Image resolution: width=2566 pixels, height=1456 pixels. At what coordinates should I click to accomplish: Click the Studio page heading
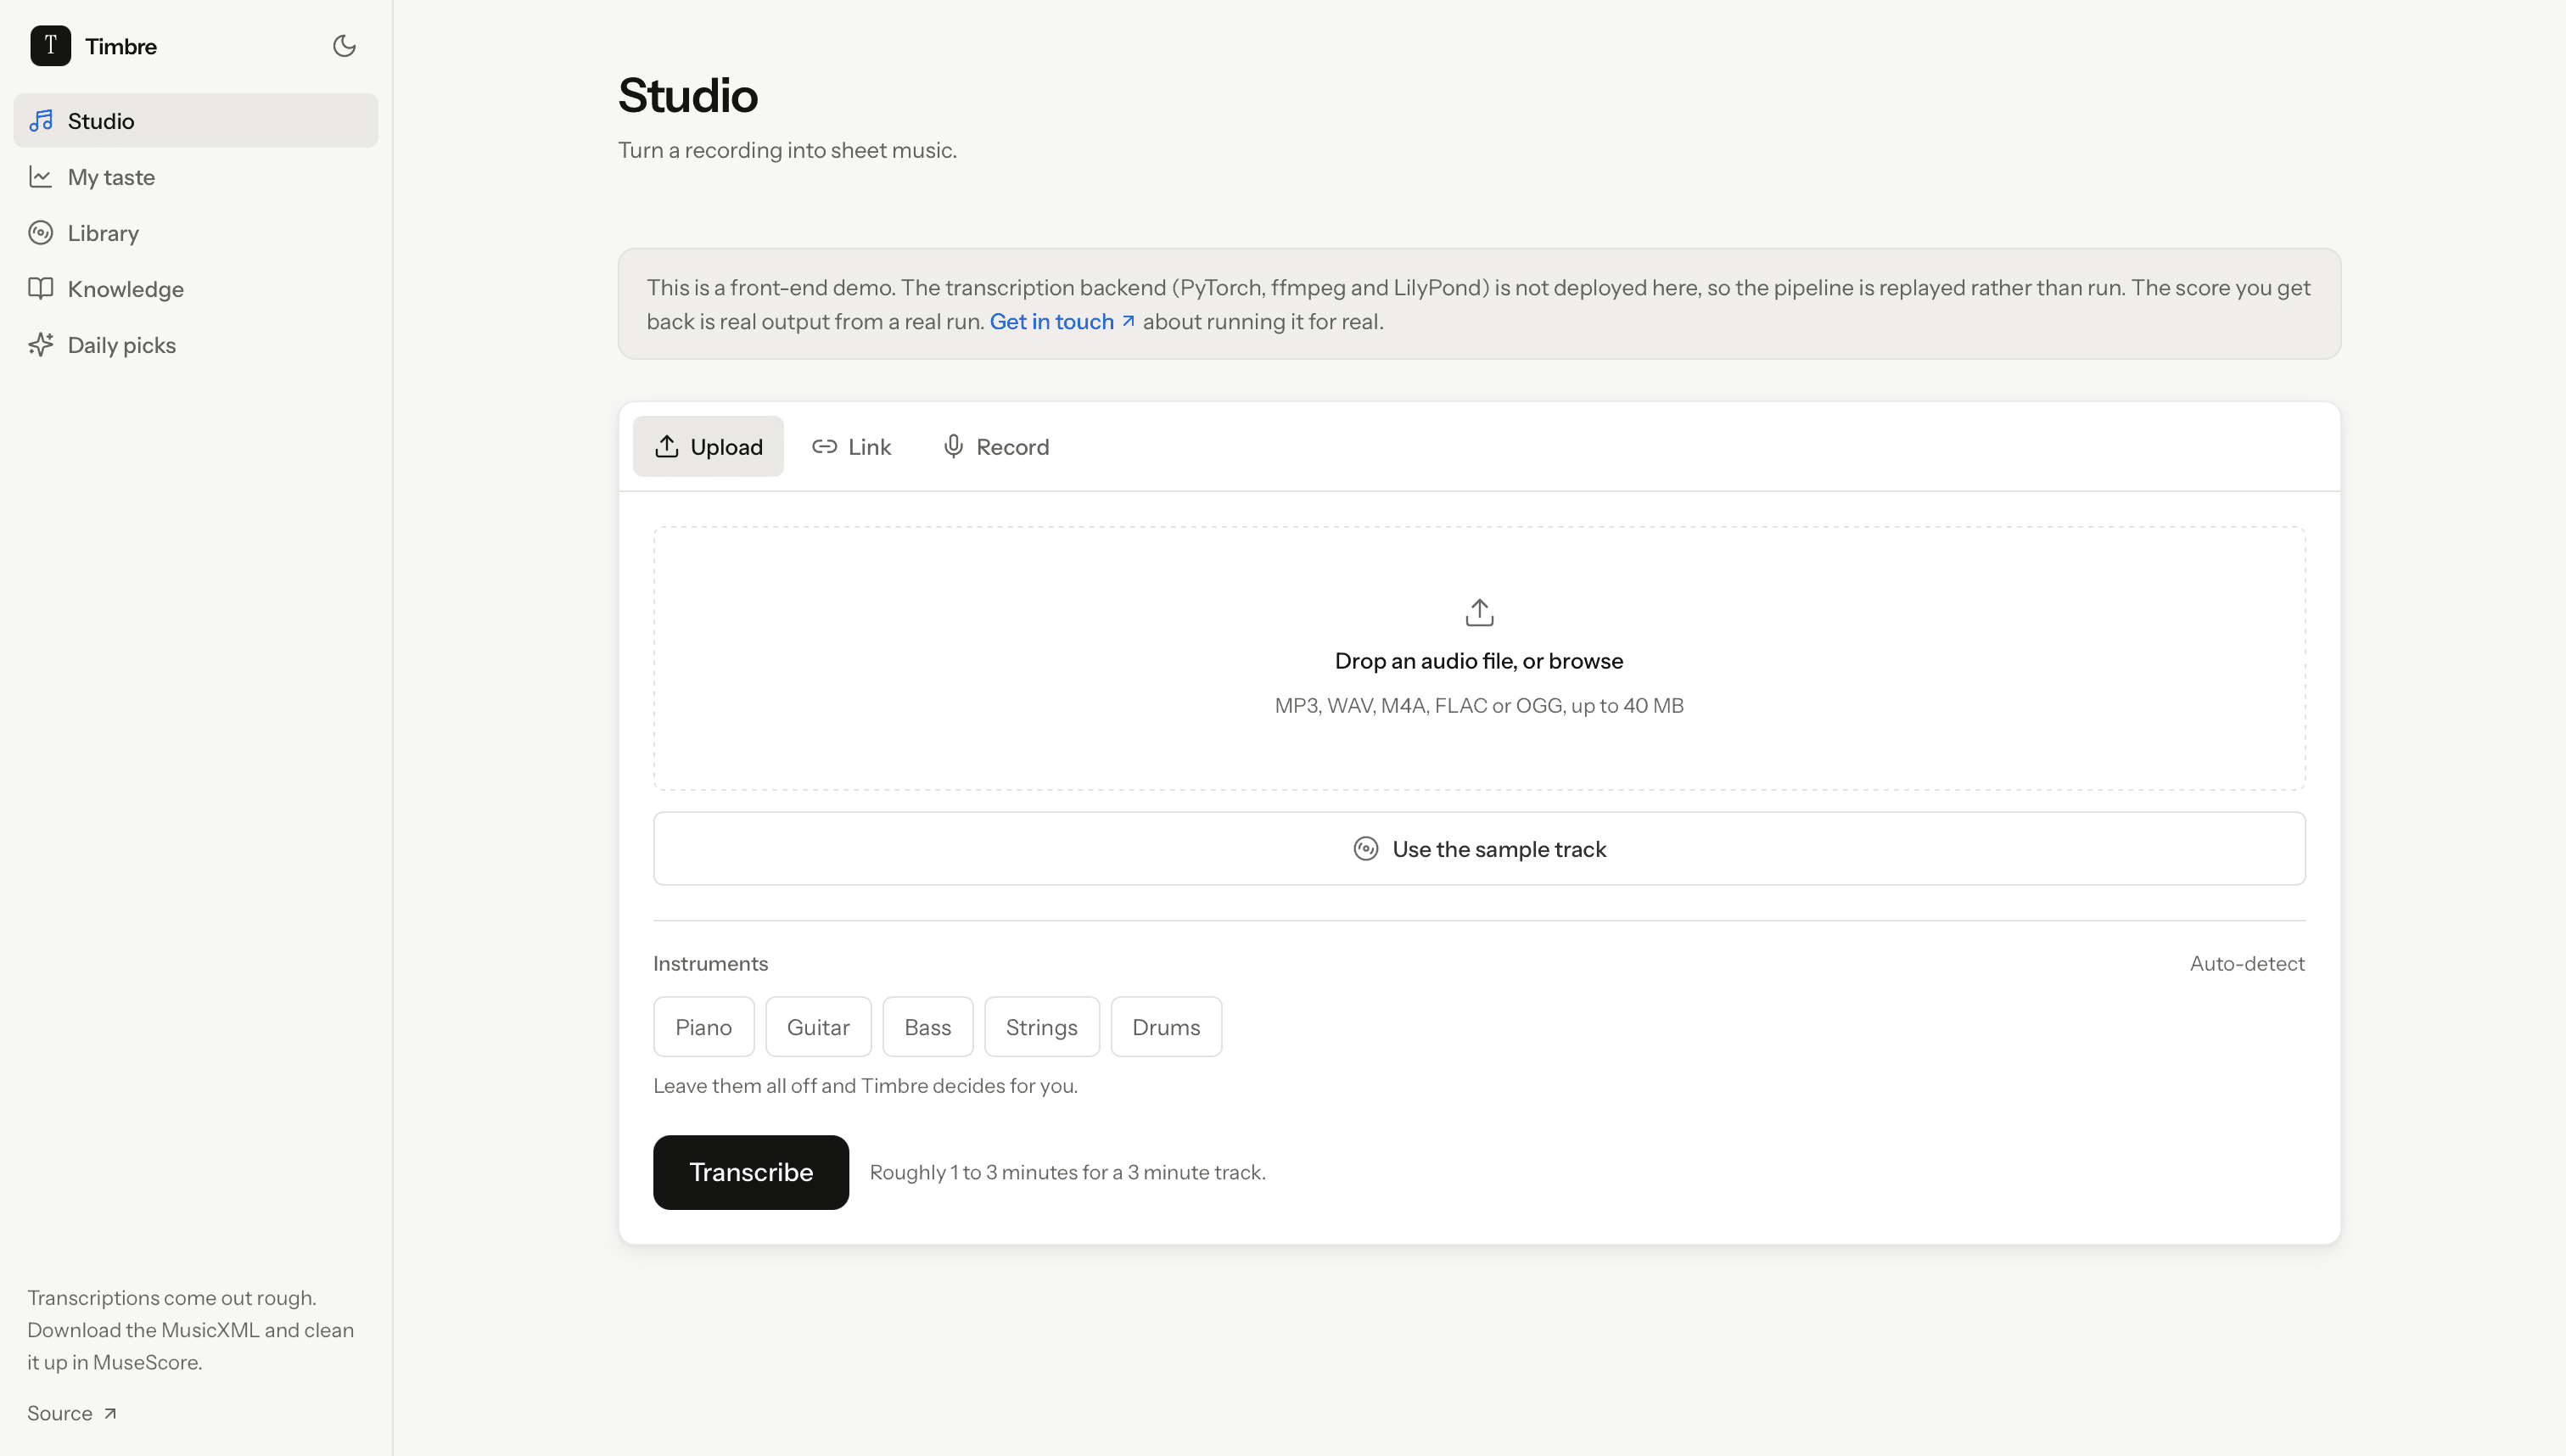(x=688, y=95)
